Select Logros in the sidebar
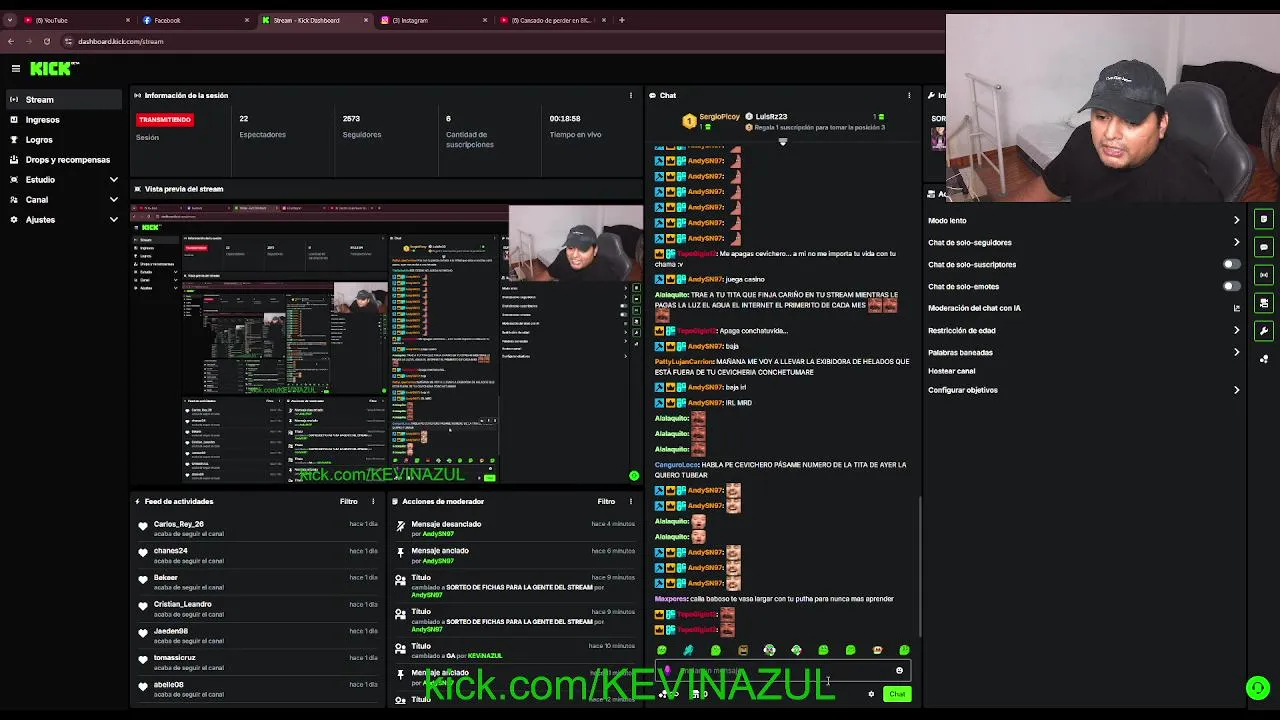This screenshot has width=1280, height=720. (64, 139)
